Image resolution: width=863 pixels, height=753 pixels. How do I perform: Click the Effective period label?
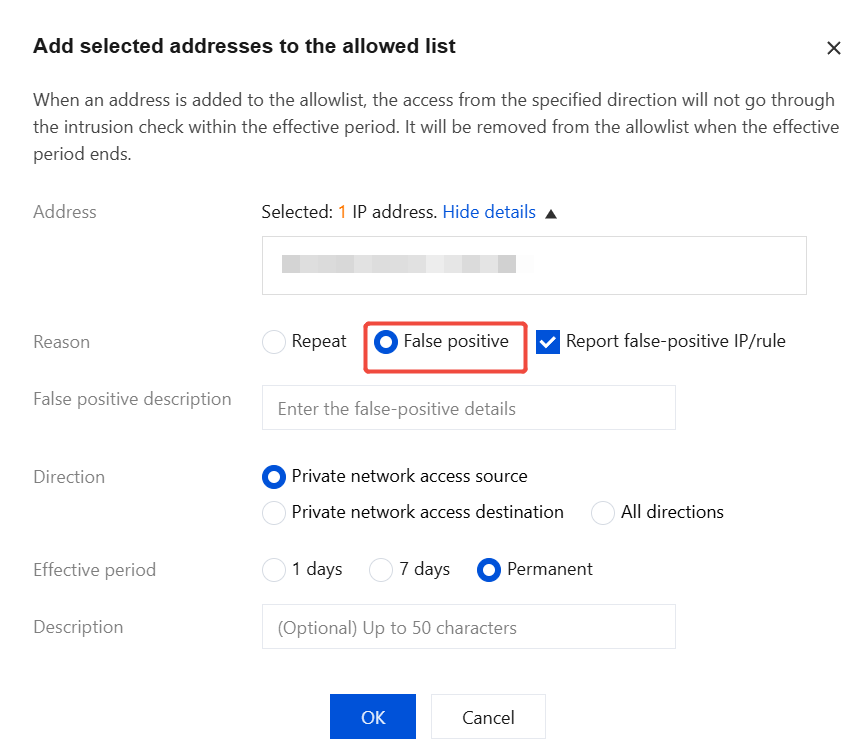(95, 570)
